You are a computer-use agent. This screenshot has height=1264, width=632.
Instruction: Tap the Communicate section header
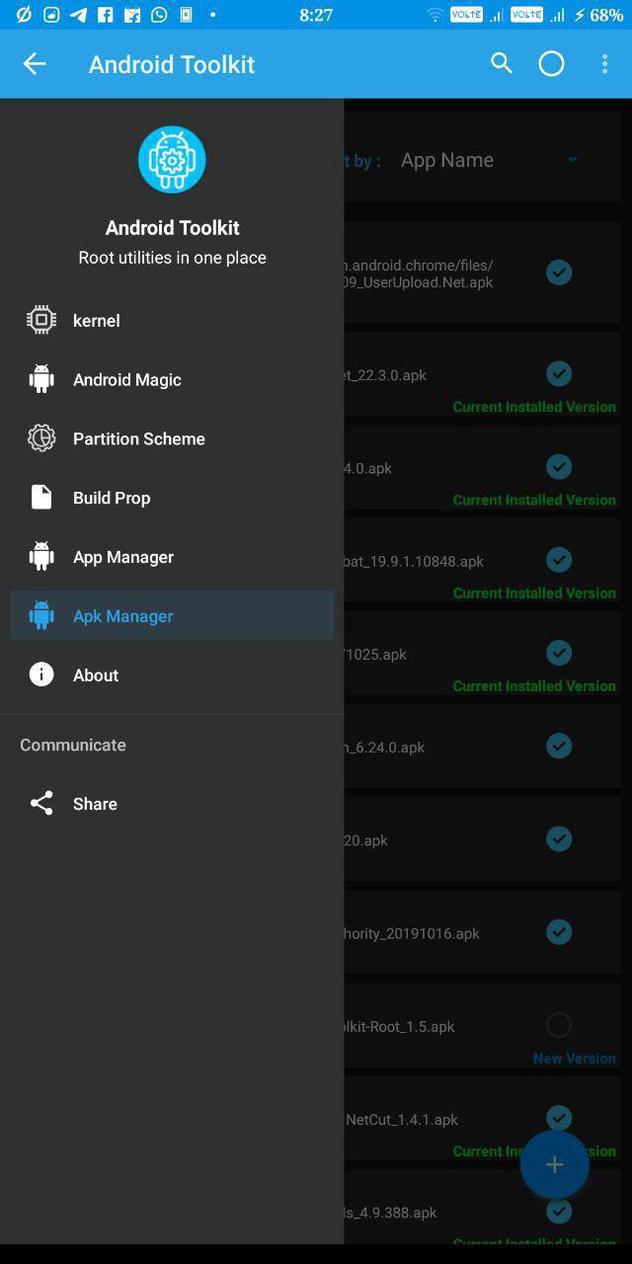(73, 745)
